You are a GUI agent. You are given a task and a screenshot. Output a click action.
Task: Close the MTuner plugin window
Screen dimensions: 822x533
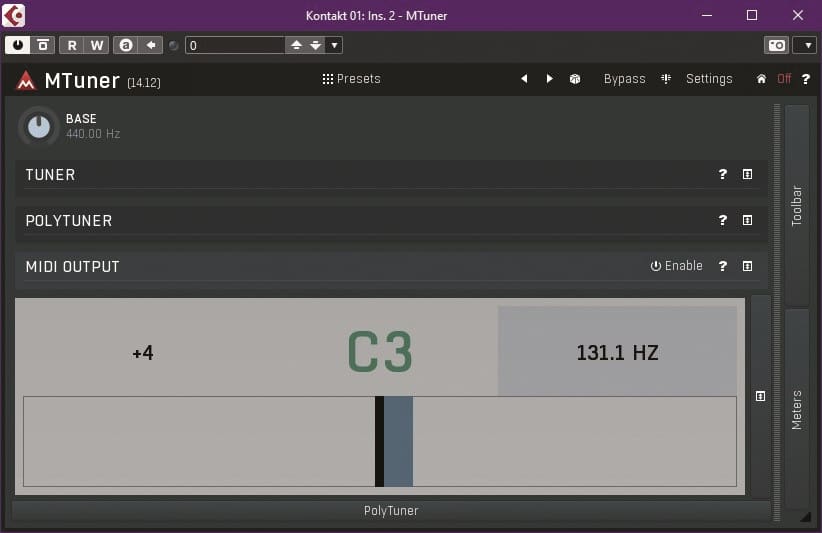[798, 15]
